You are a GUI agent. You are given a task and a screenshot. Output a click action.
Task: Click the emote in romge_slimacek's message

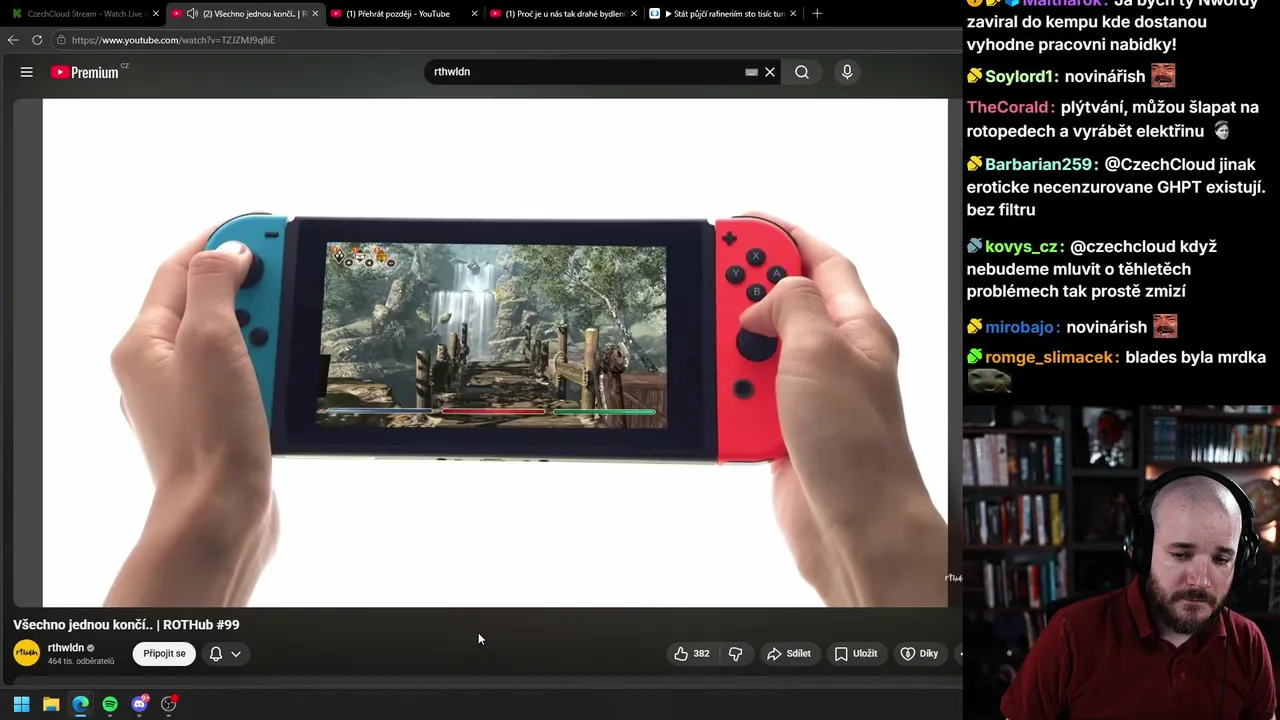[x=989, y=381]
